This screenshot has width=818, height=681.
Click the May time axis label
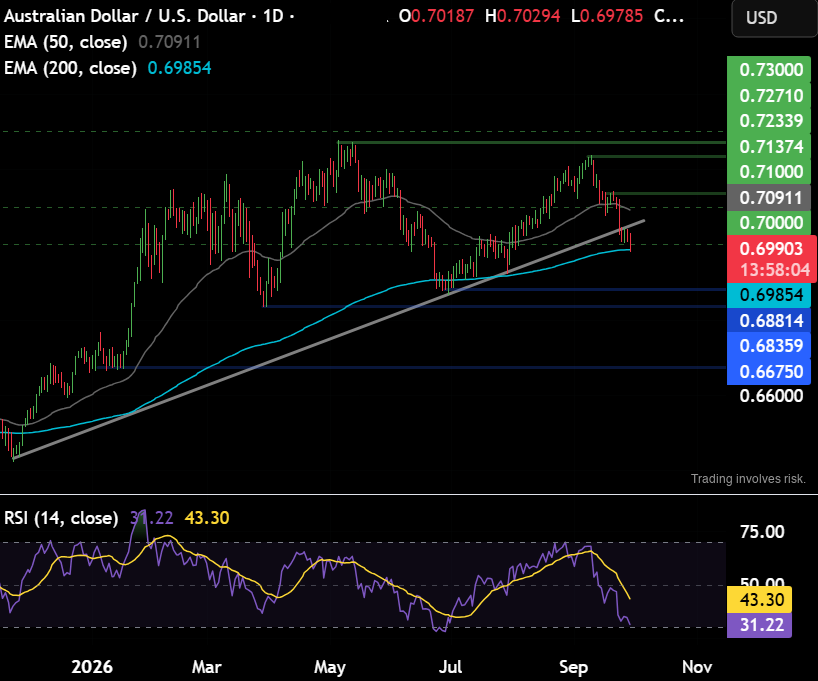tap(330, 666)
